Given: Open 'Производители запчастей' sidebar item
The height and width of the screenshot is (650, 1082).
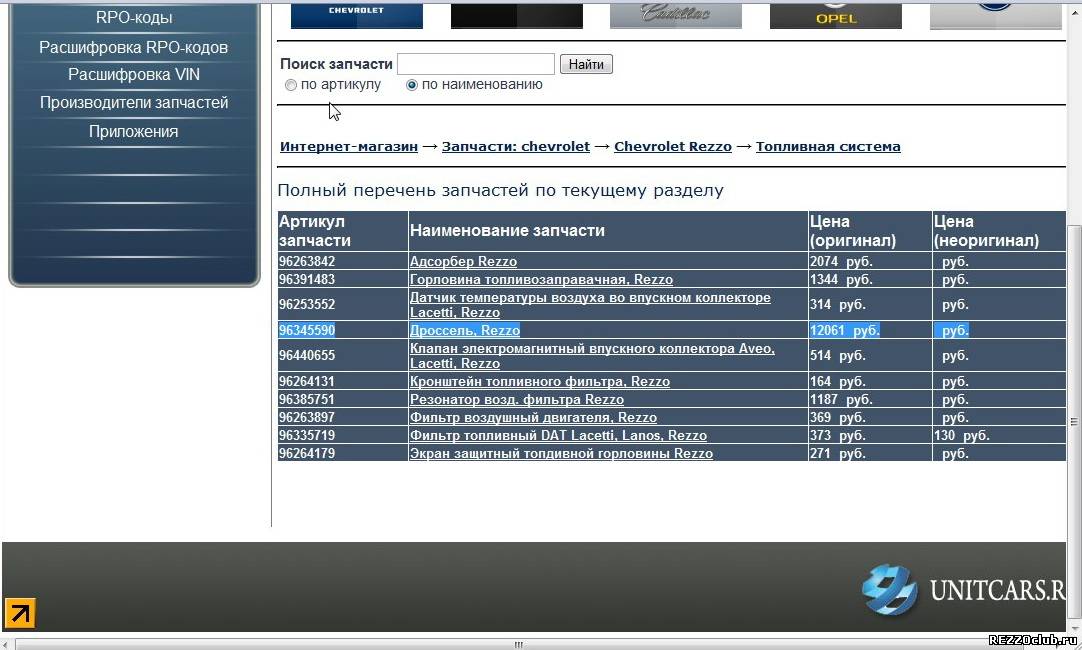Looking at the screenshot, I should pos(134,103).
